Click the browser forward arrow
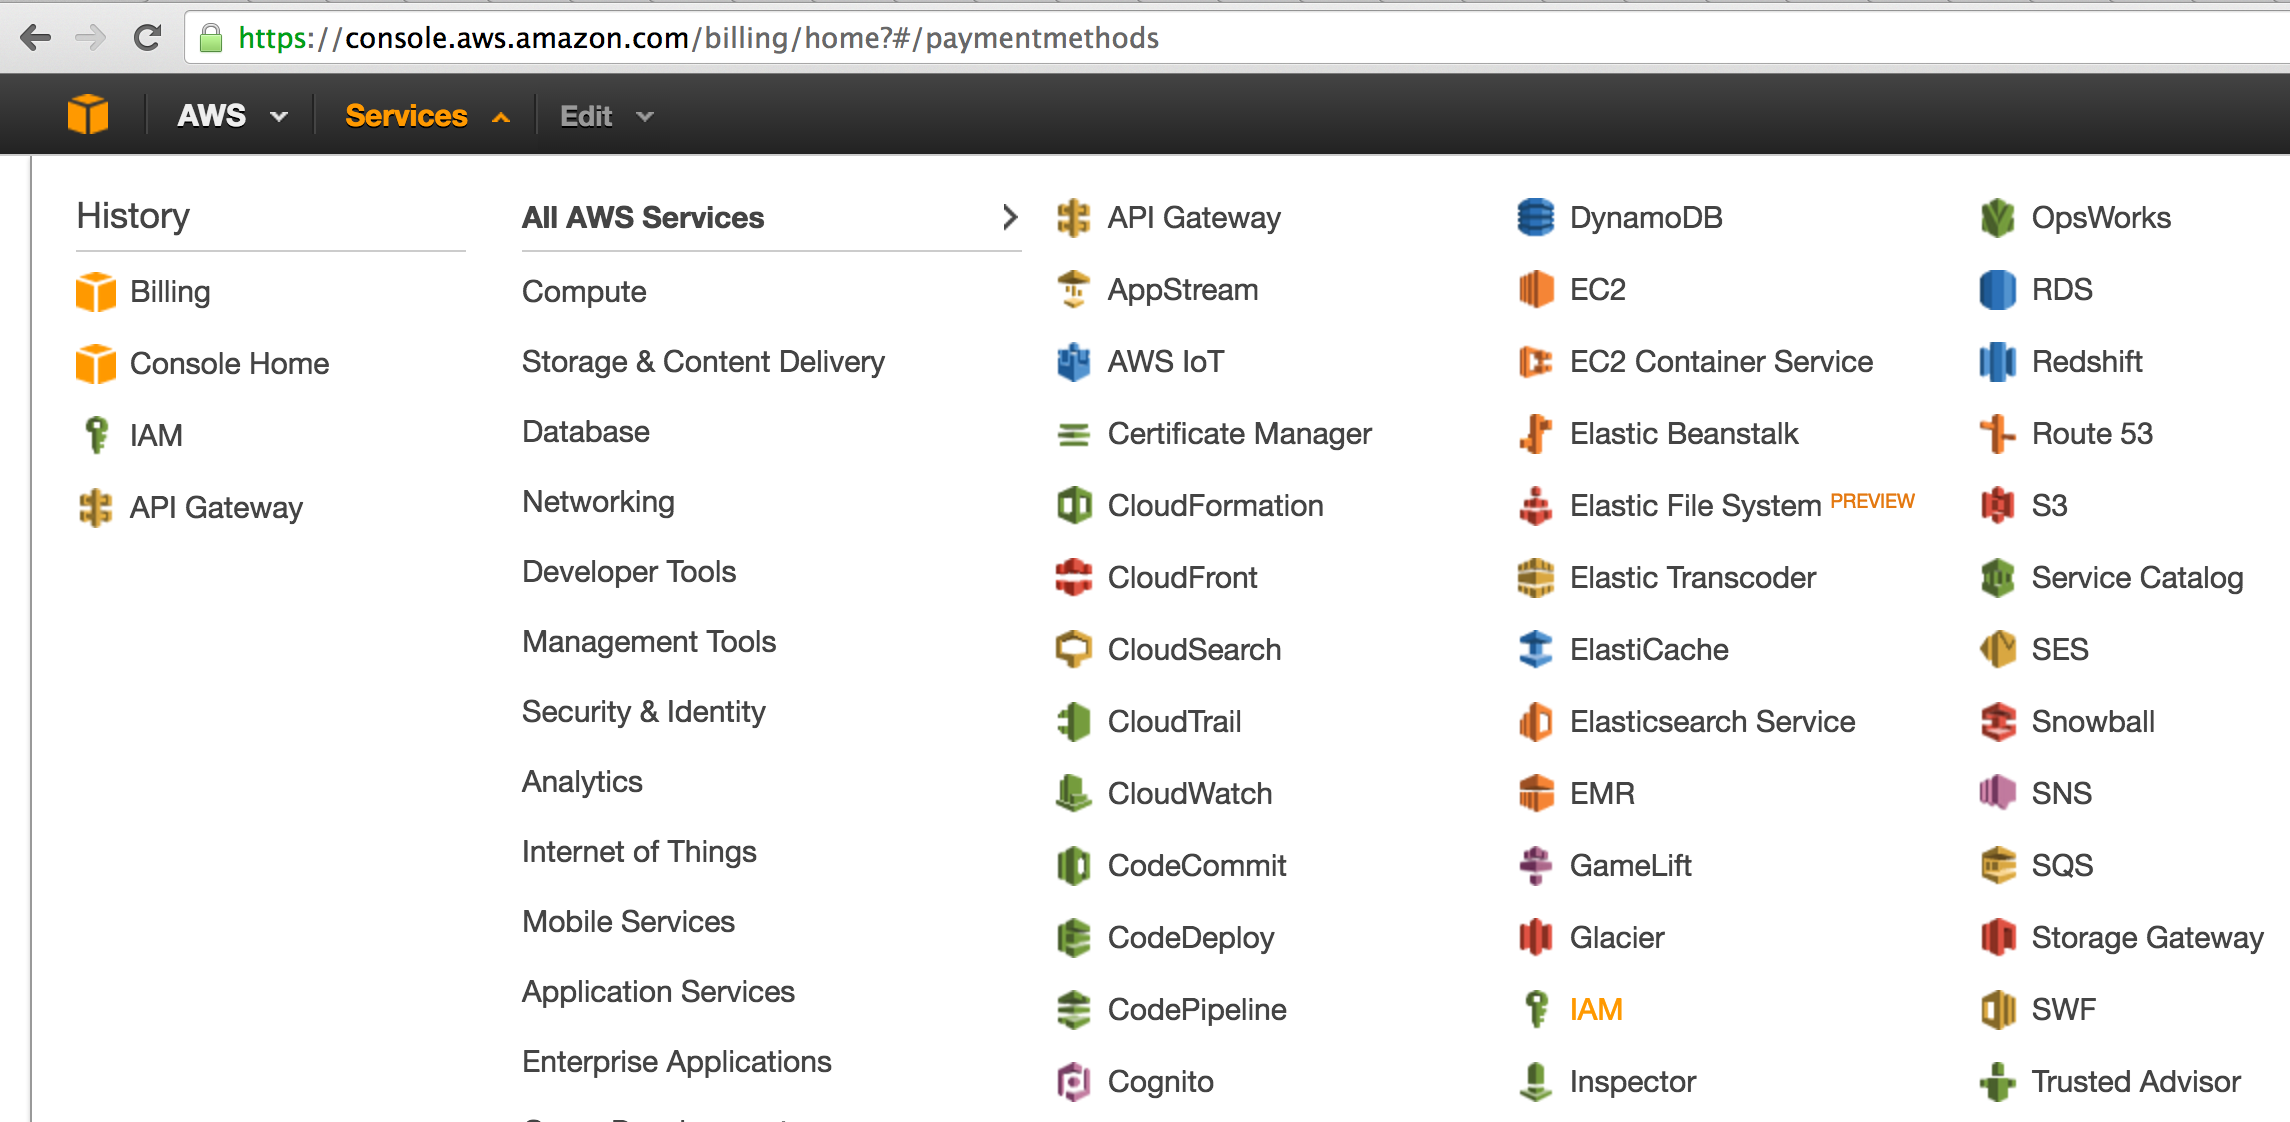The width and height of the screenshot is (2290, 1122). pos(91,38)
